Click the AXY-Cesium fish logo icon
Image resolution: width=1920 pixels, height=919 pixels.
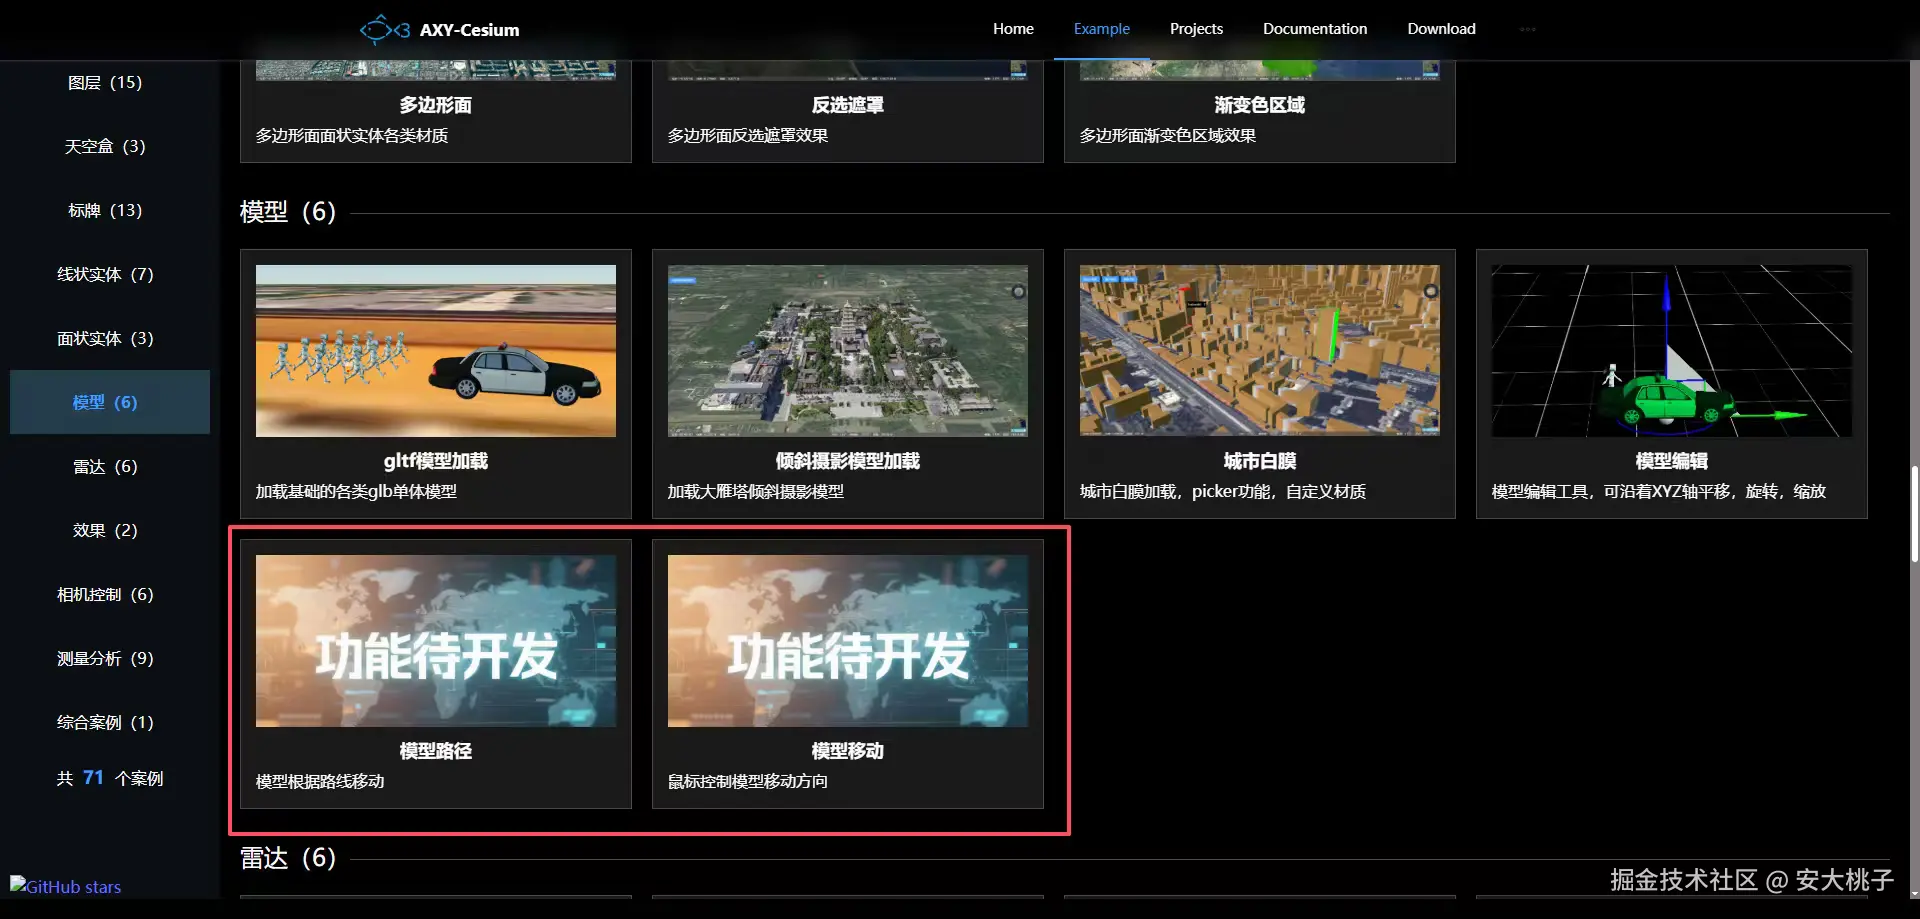click(385, 29)
